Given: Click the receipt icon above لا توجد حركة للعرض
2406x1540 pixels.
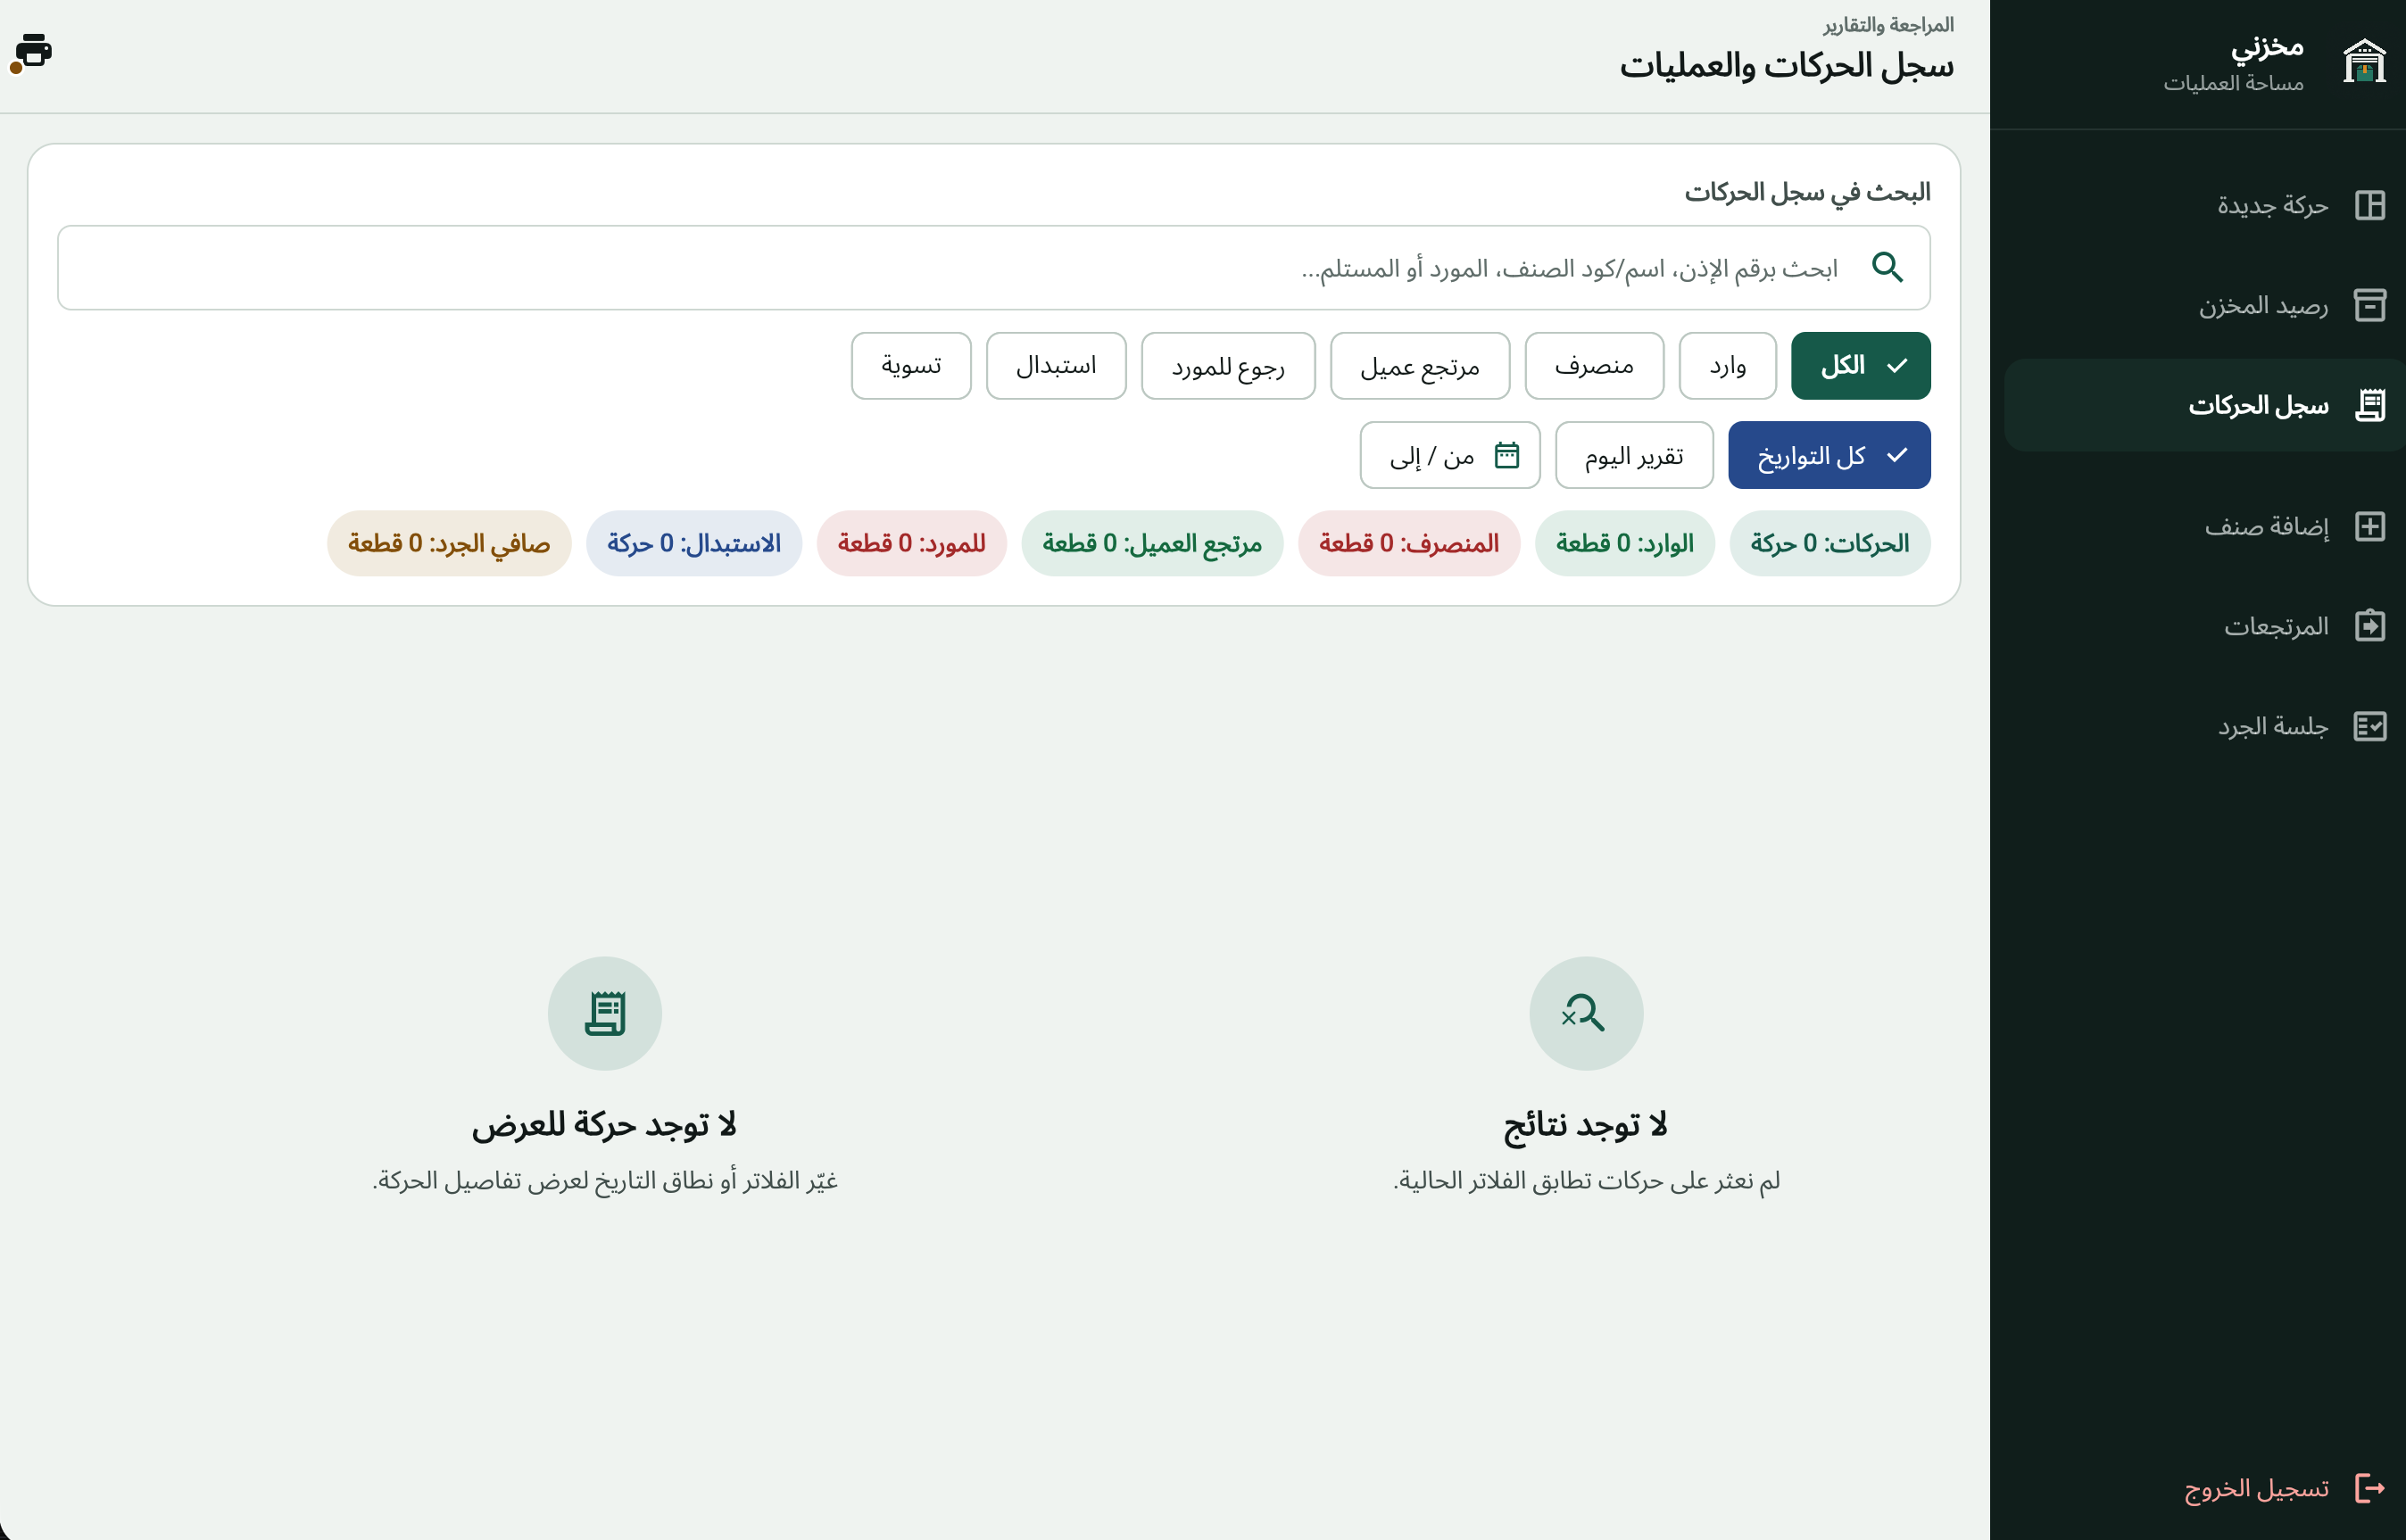Looking at the screenshot, I should pyautogui.click(x=605, y=1013).
